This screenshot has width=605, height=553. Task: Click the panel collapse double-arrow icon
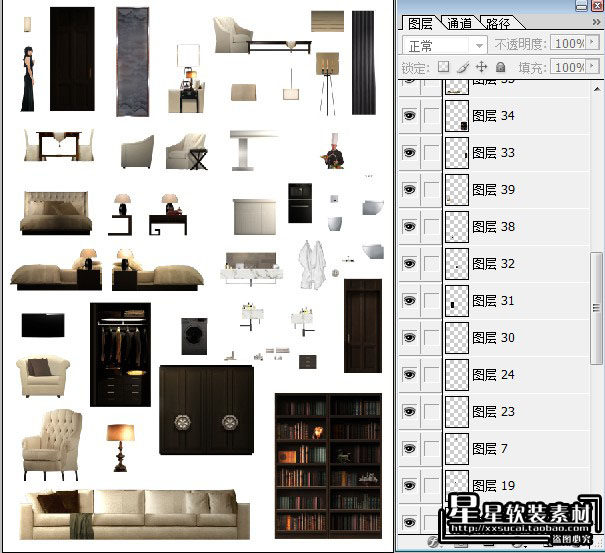(x=596, y=22)
